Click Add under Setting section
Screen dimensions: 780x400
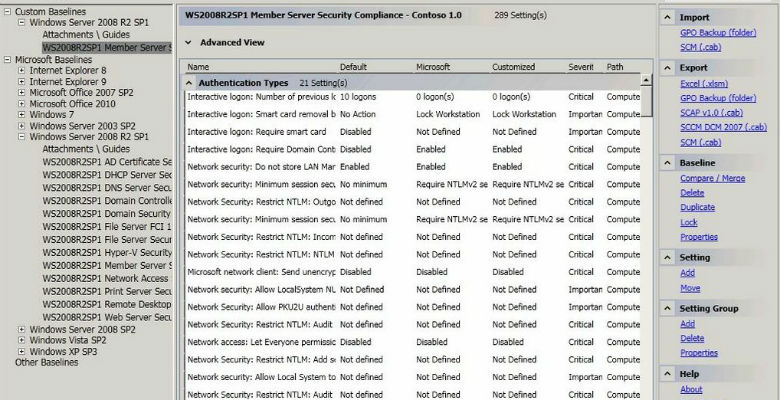[687, 273]
